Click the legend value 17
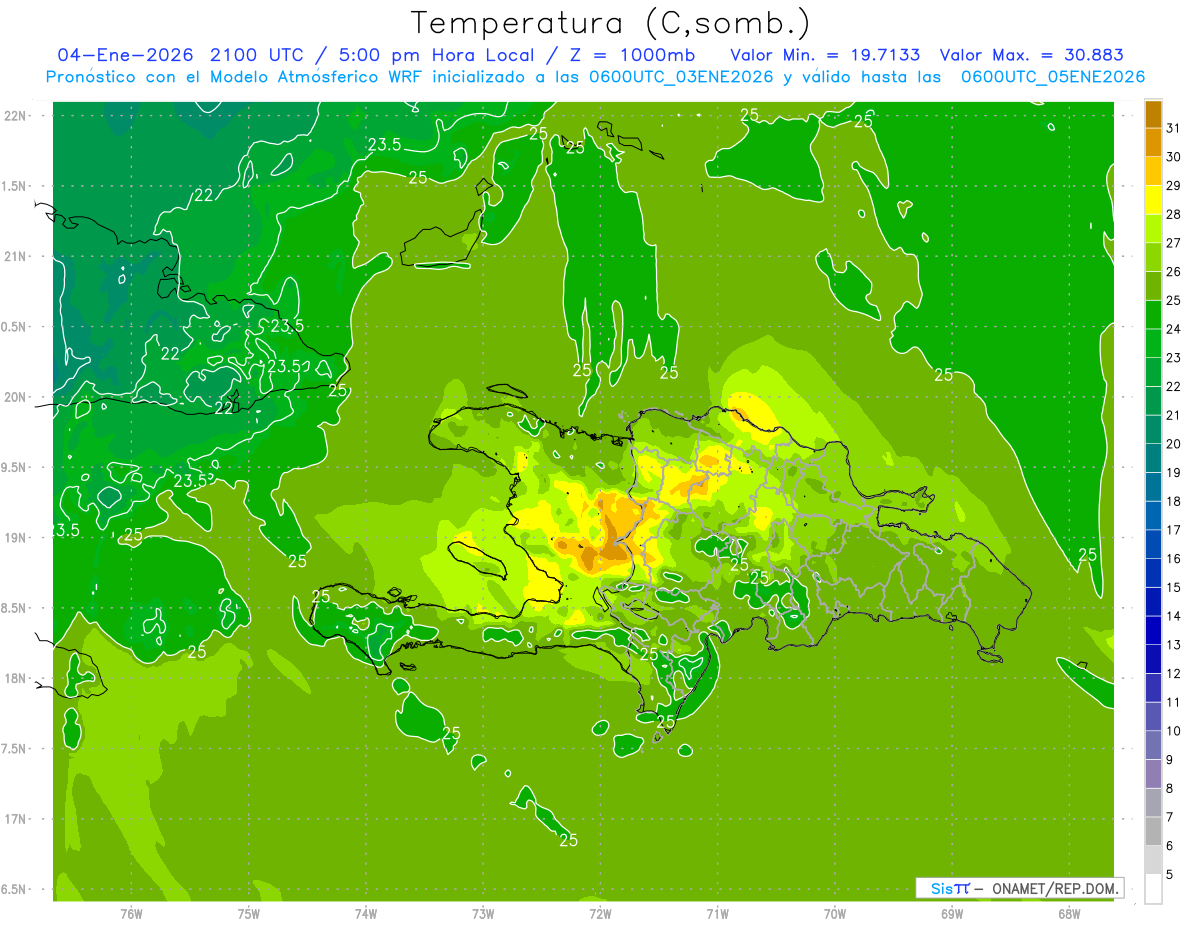The image size is (1200, 927). pos(1174,530)
